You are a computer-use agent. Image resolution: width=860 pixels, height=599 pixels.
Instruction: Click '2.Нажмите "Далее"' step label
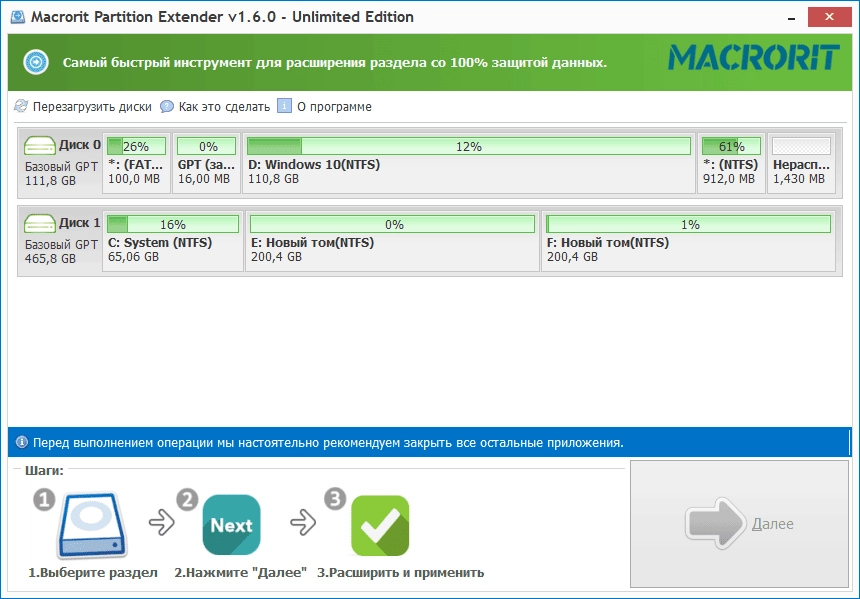240,573
